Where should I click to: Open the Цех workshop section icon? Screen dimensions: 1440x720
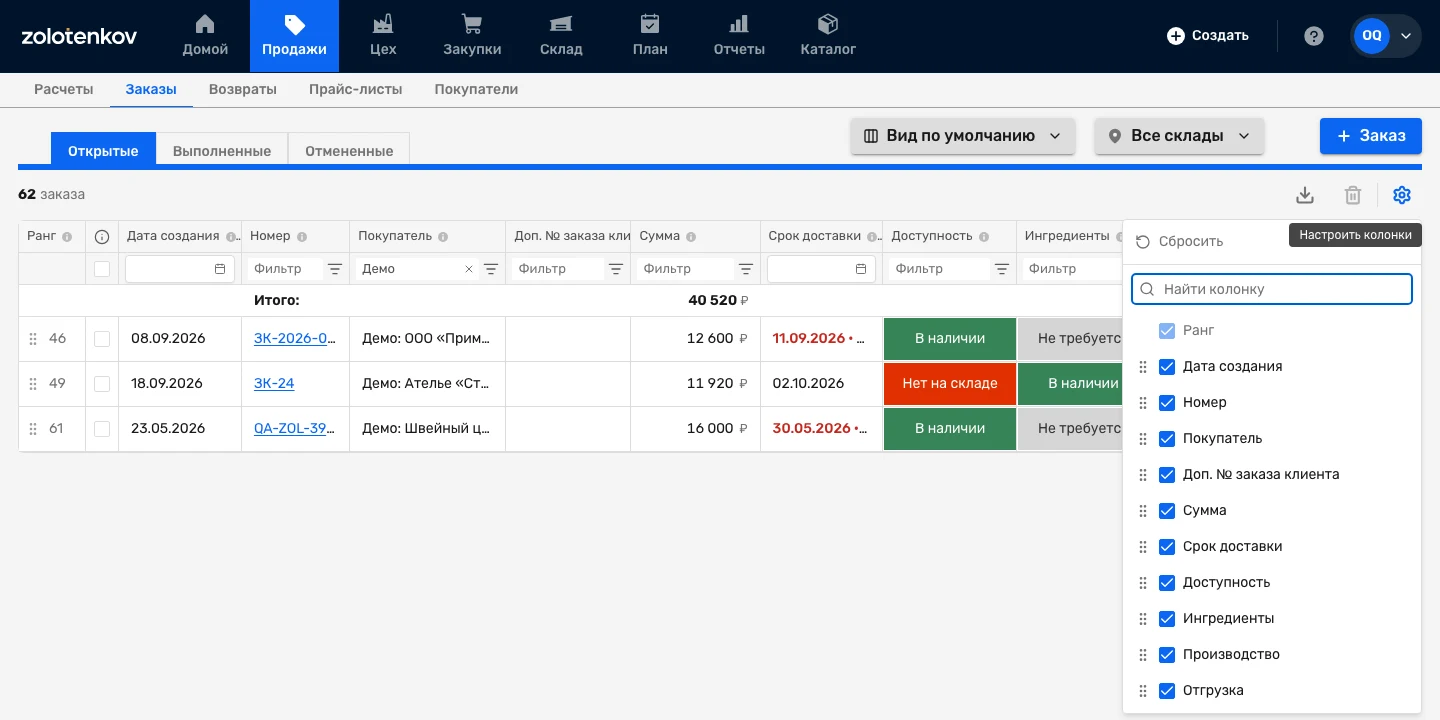coord(382,24)
